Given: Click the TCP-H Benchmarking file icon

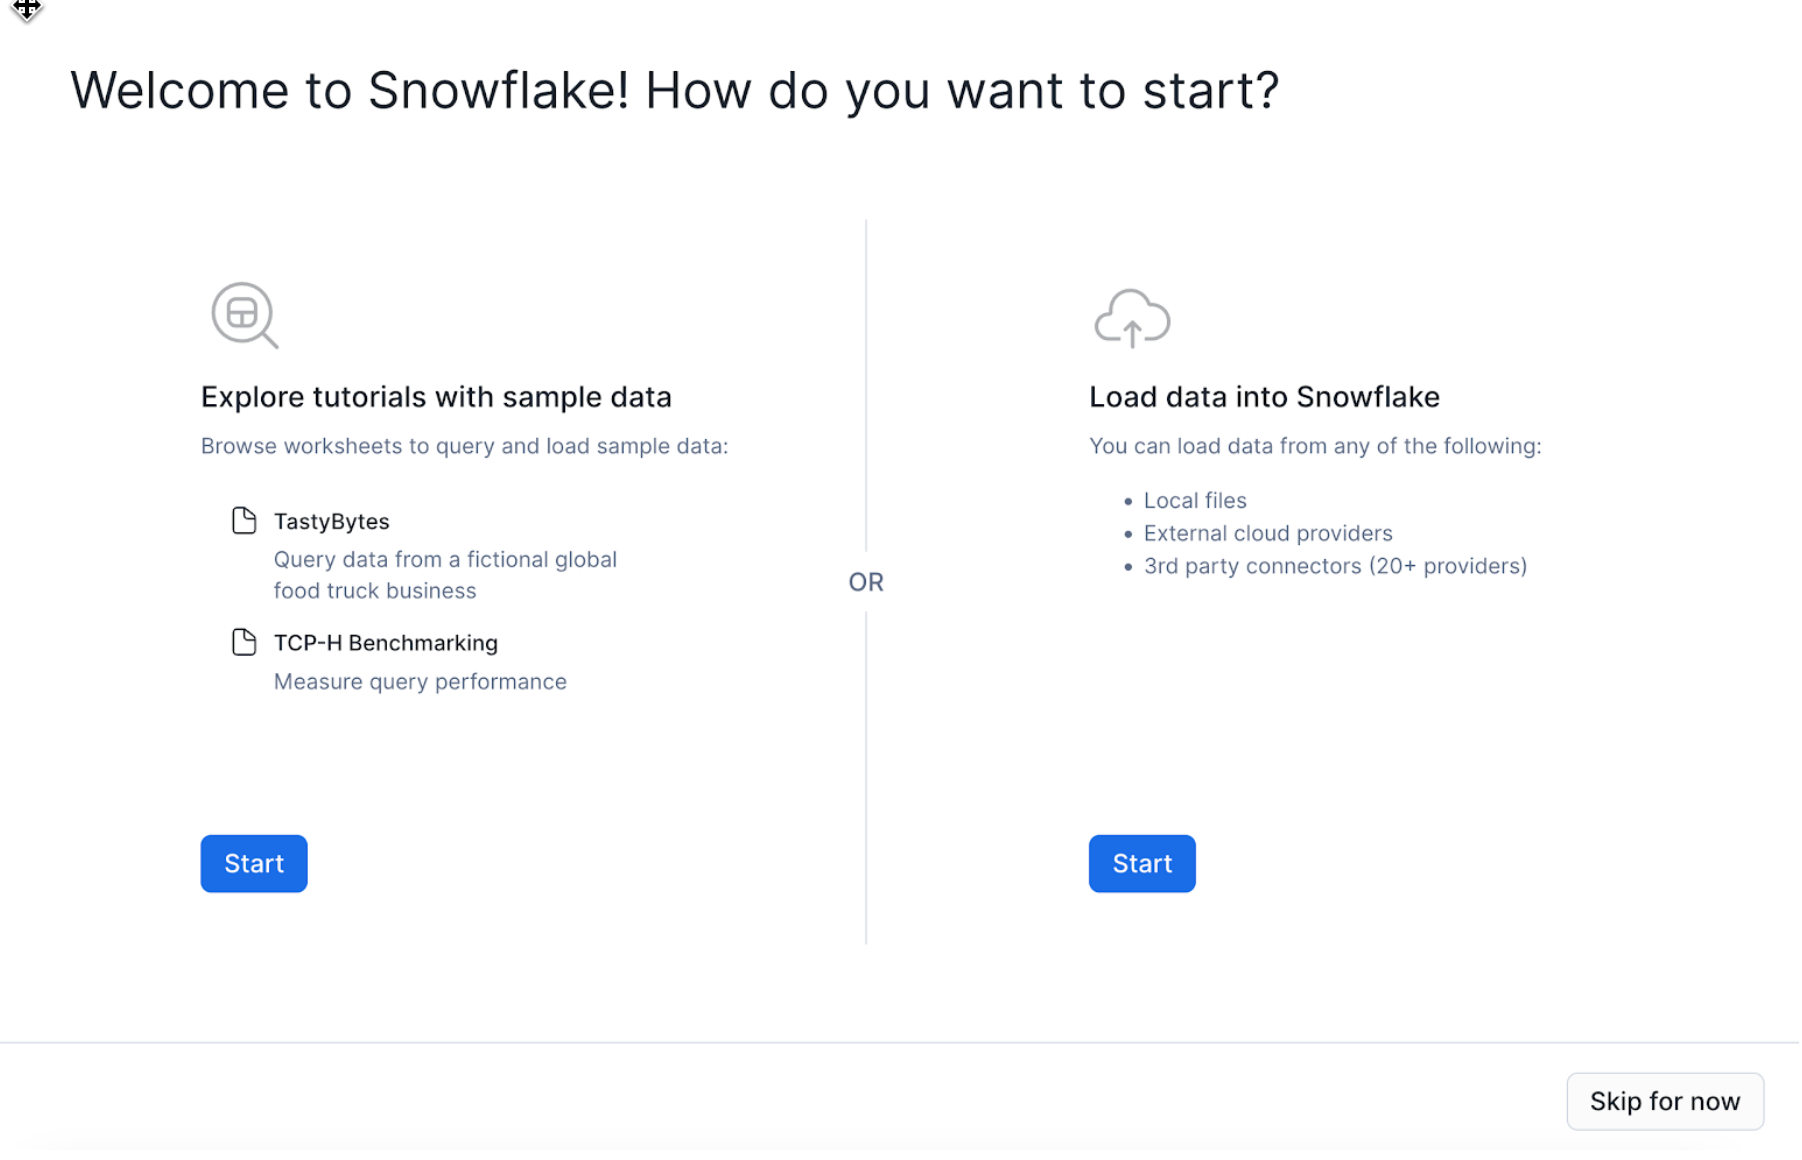Looking at the screenshot, I should click(244, 642).
